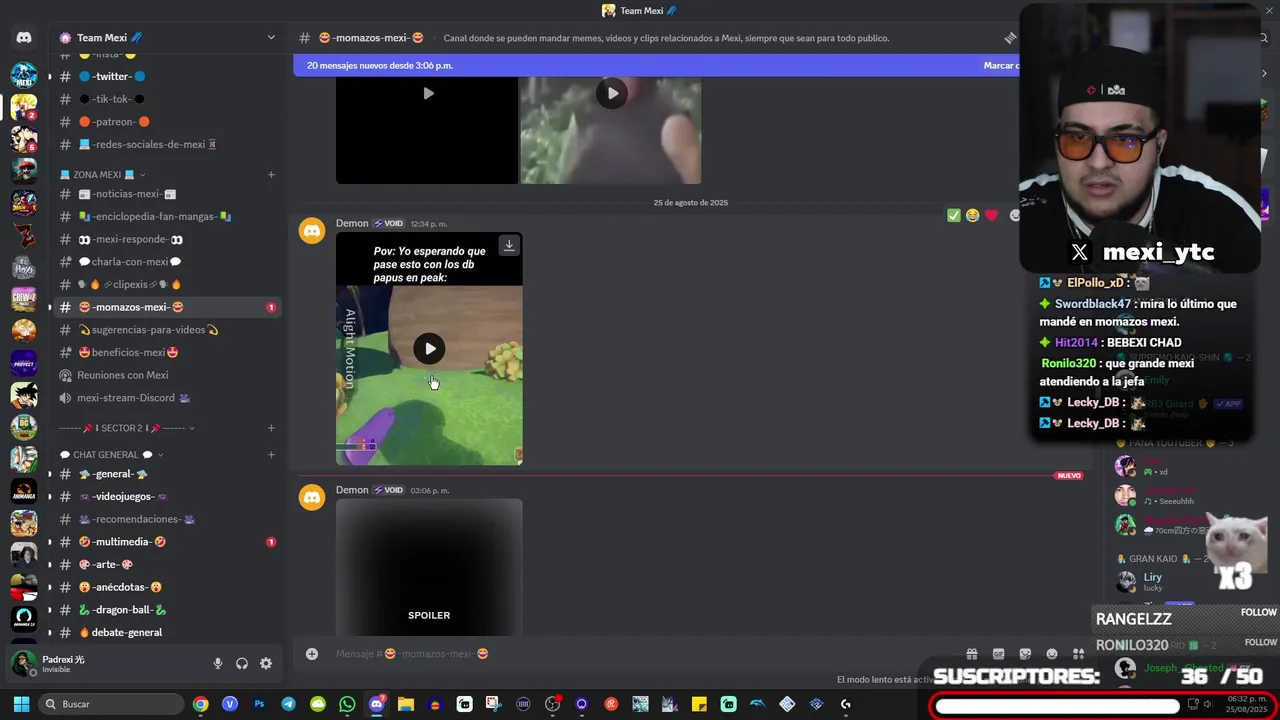The height and width of the screenshot is (720, 1280).
Task: Open Windows Start menu
Action: (21, 704)
